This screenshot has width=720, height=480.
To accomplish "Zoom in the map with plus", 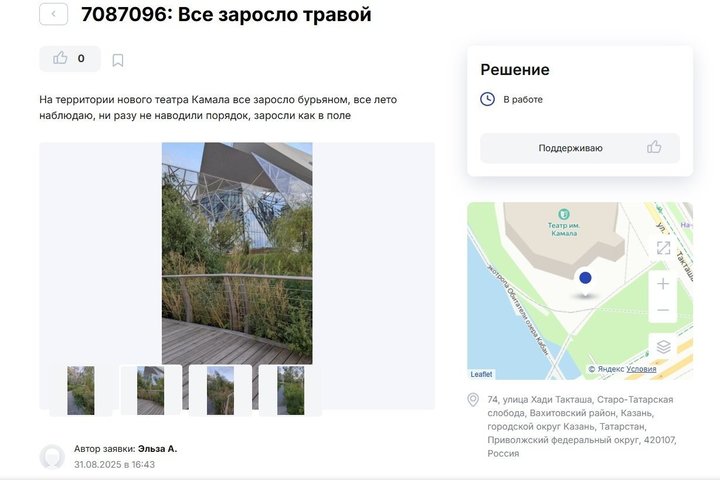I will click(x=663, y=284).
